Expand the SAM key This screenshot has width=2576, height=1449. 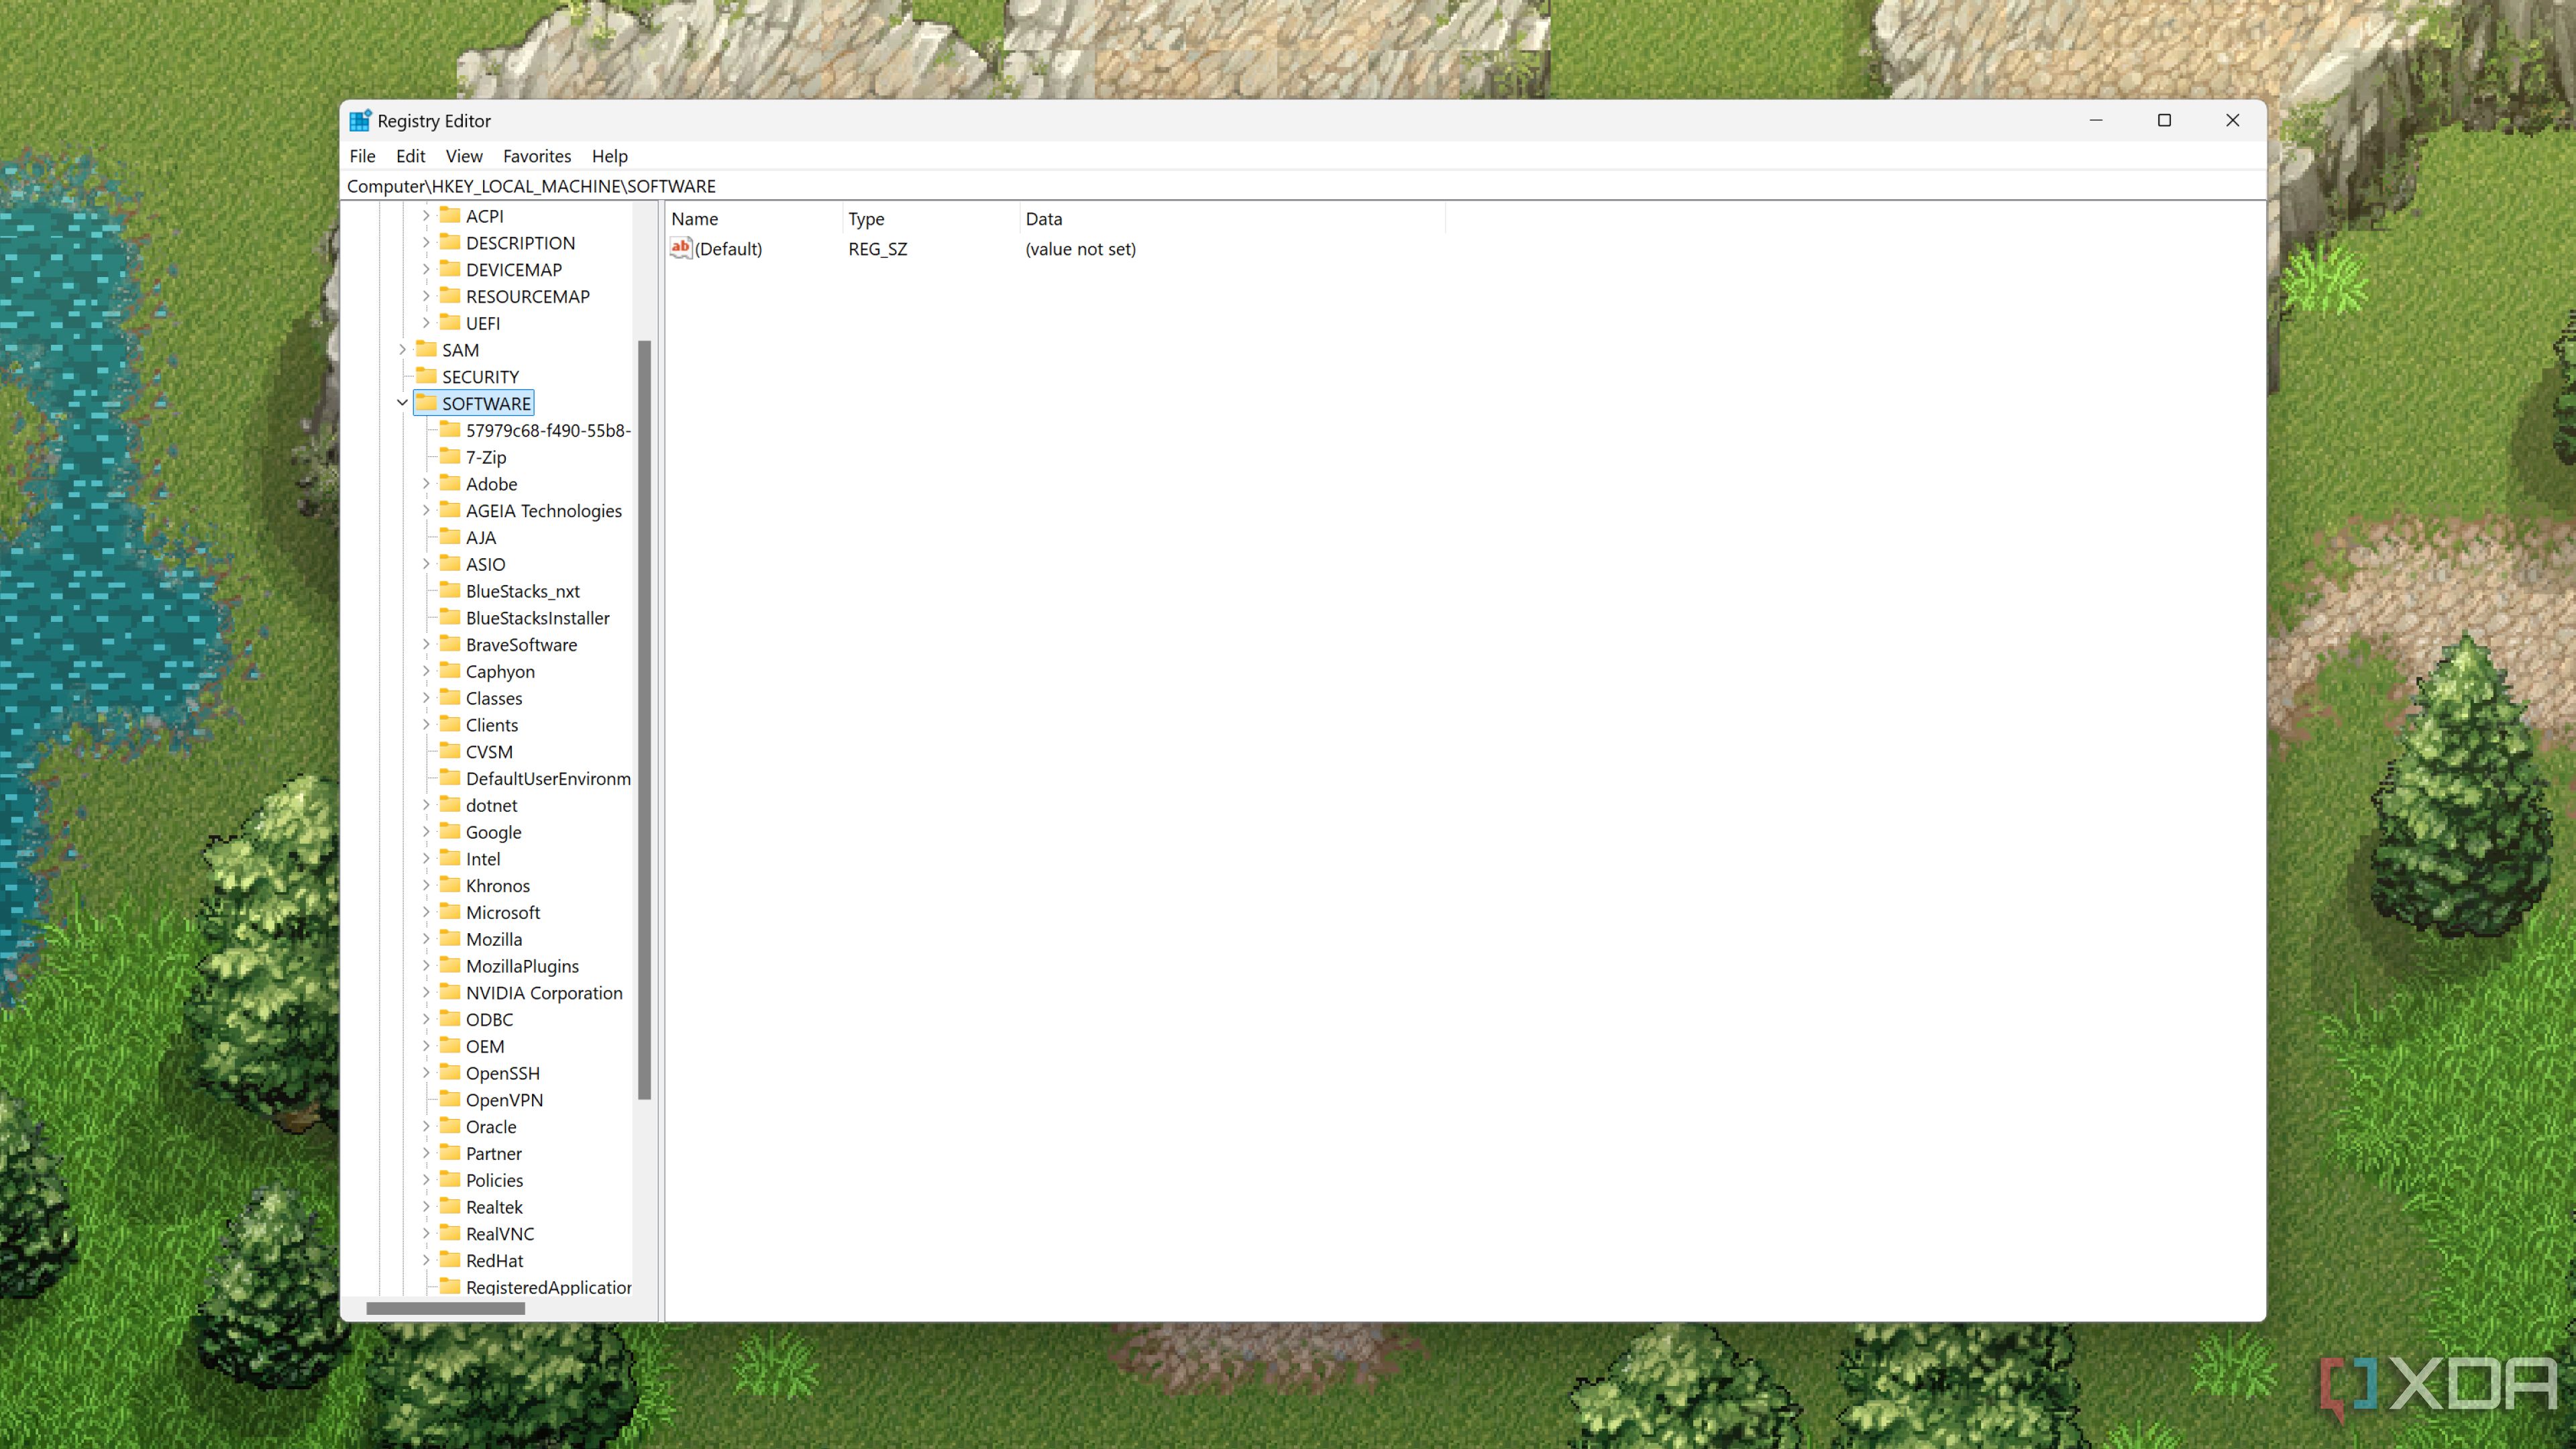click(402, 350)
